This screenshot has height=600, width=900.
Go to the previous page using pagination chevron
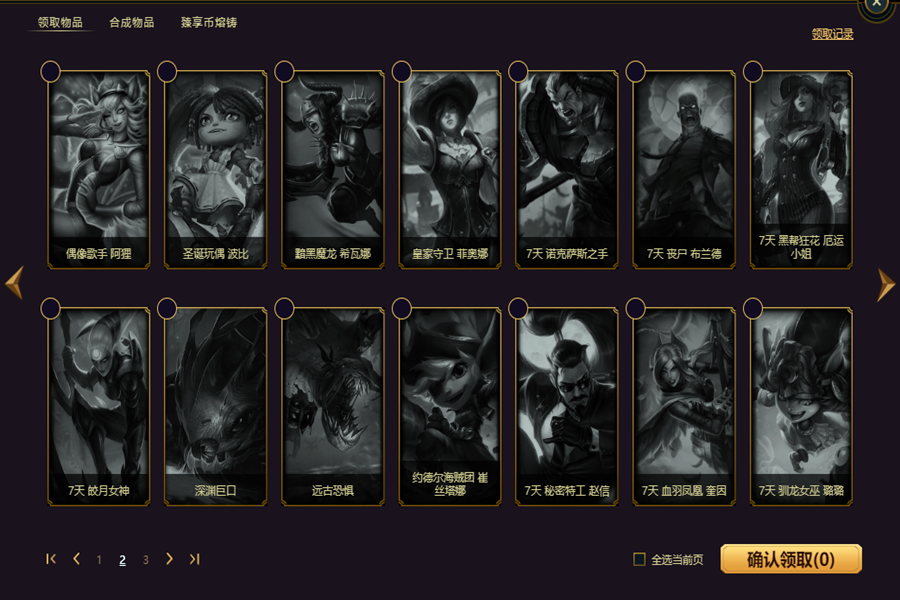[x=76, y=559]
